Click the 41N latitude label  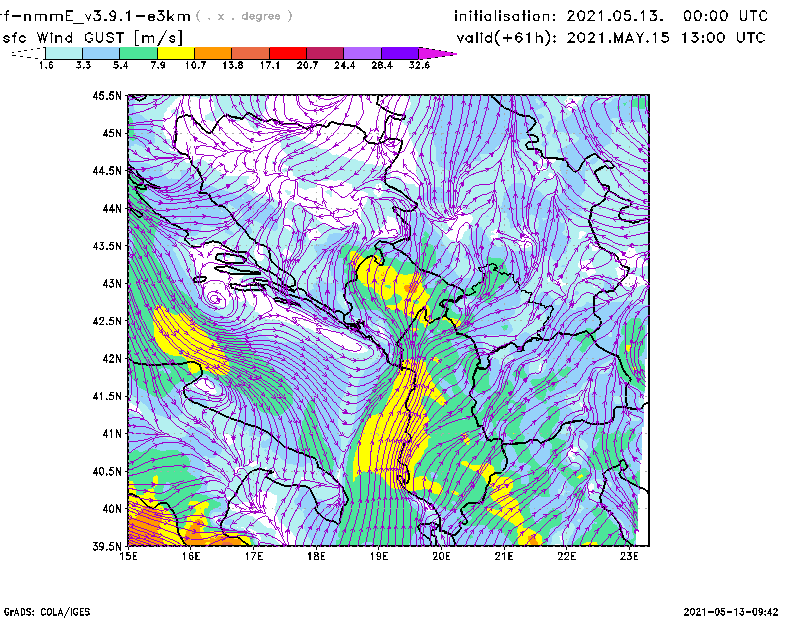tap(112, 434)
